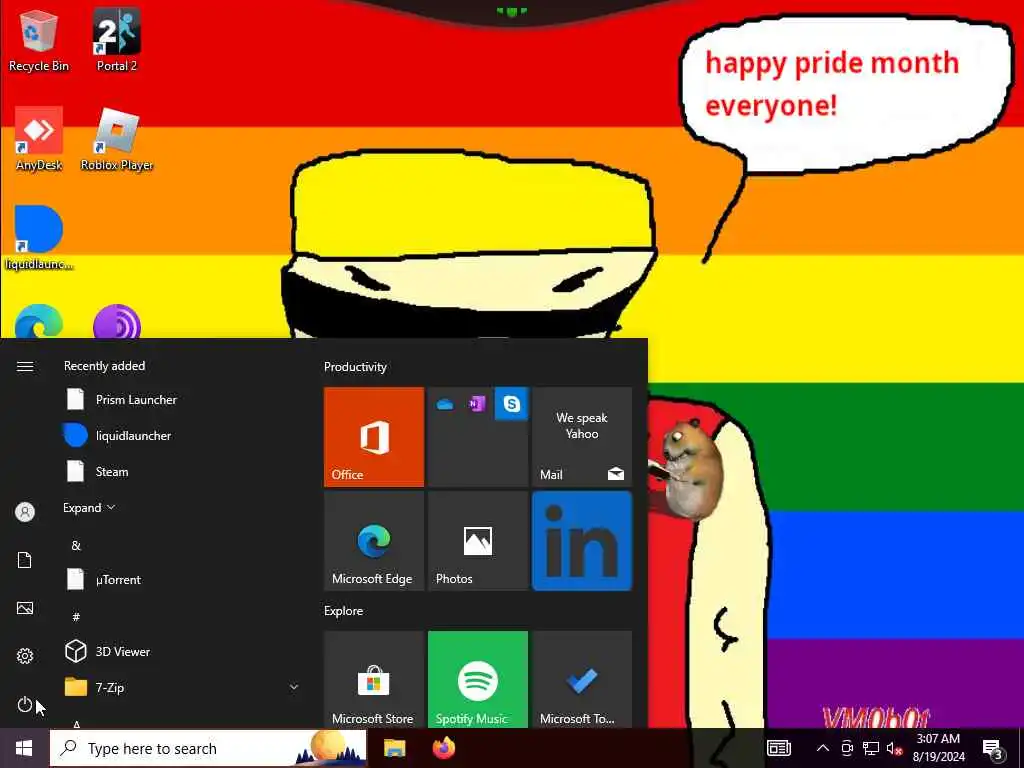
Task: Open the Mail tile
Action: coord(582,437)
